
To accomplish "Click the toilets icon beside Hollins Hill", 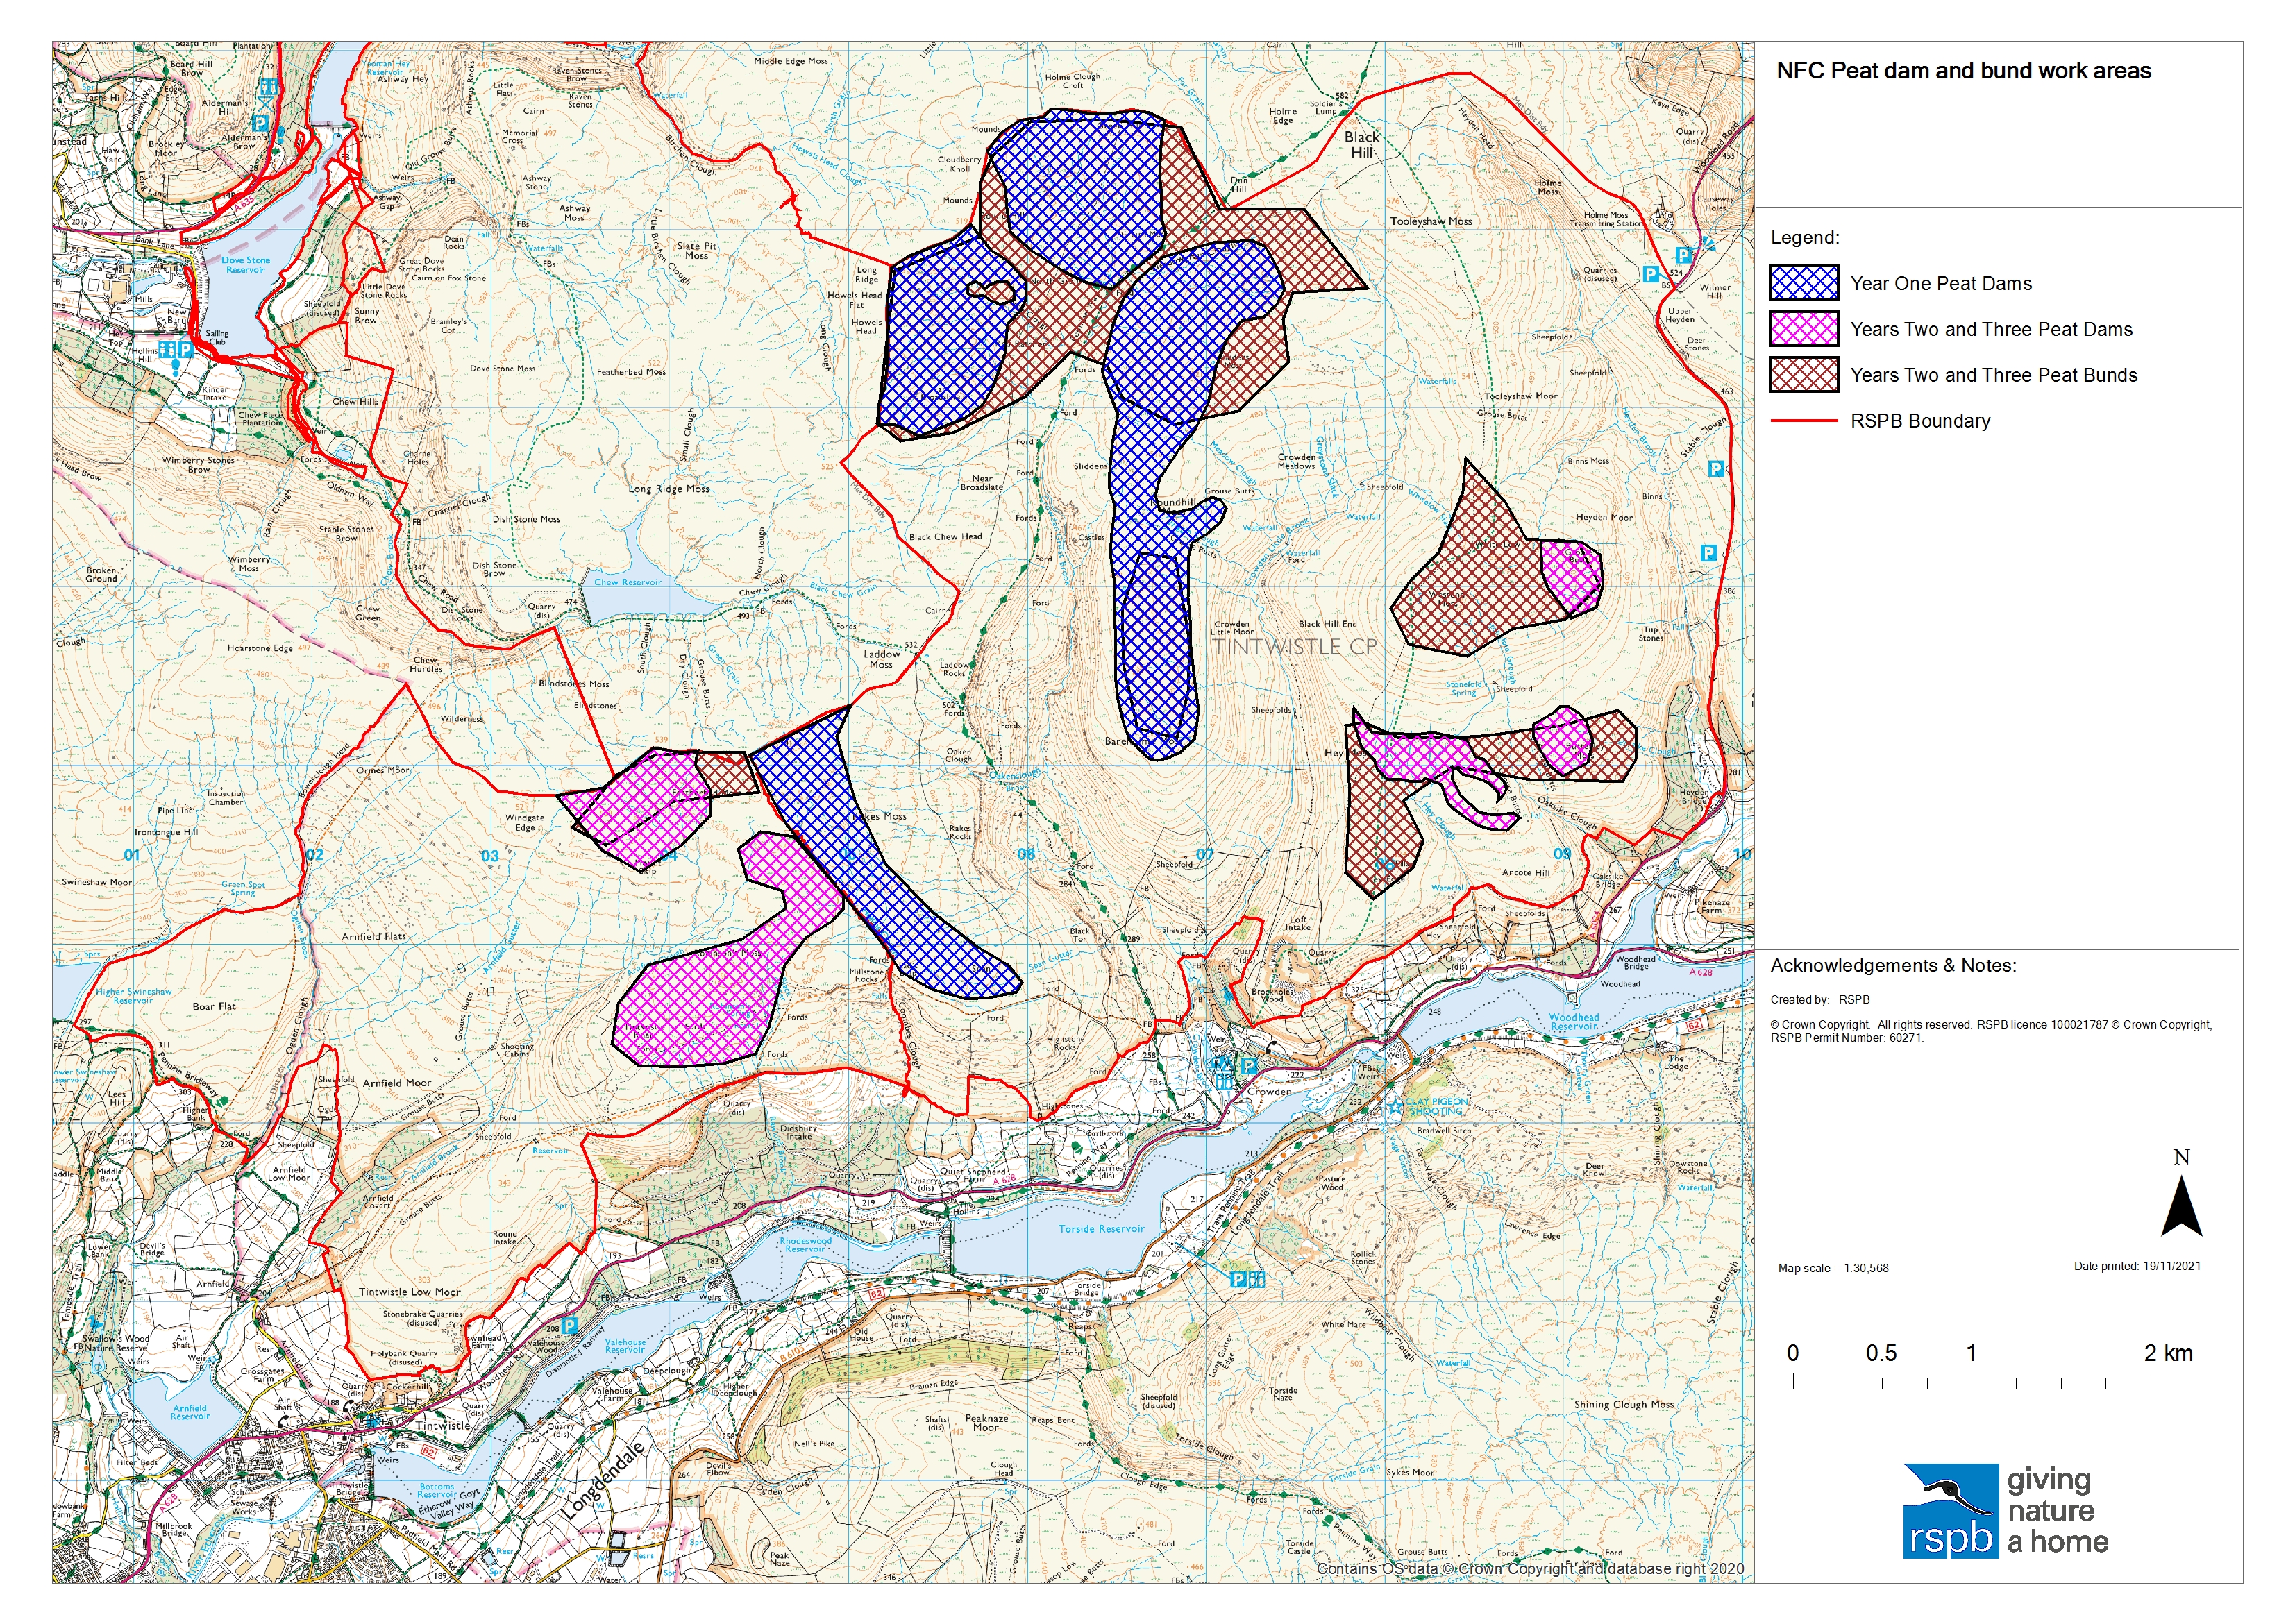I will pyautogui.click(x=167, y=350).
